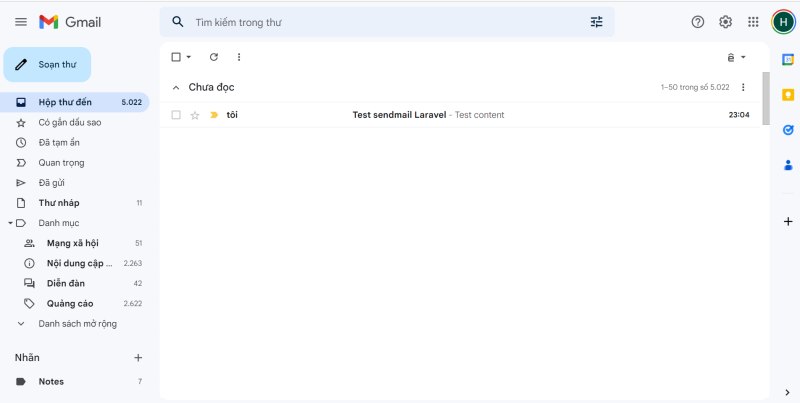Collapse side panel arrow at bottom right
The image size is (800, 403).
click(x=787, y=392)
